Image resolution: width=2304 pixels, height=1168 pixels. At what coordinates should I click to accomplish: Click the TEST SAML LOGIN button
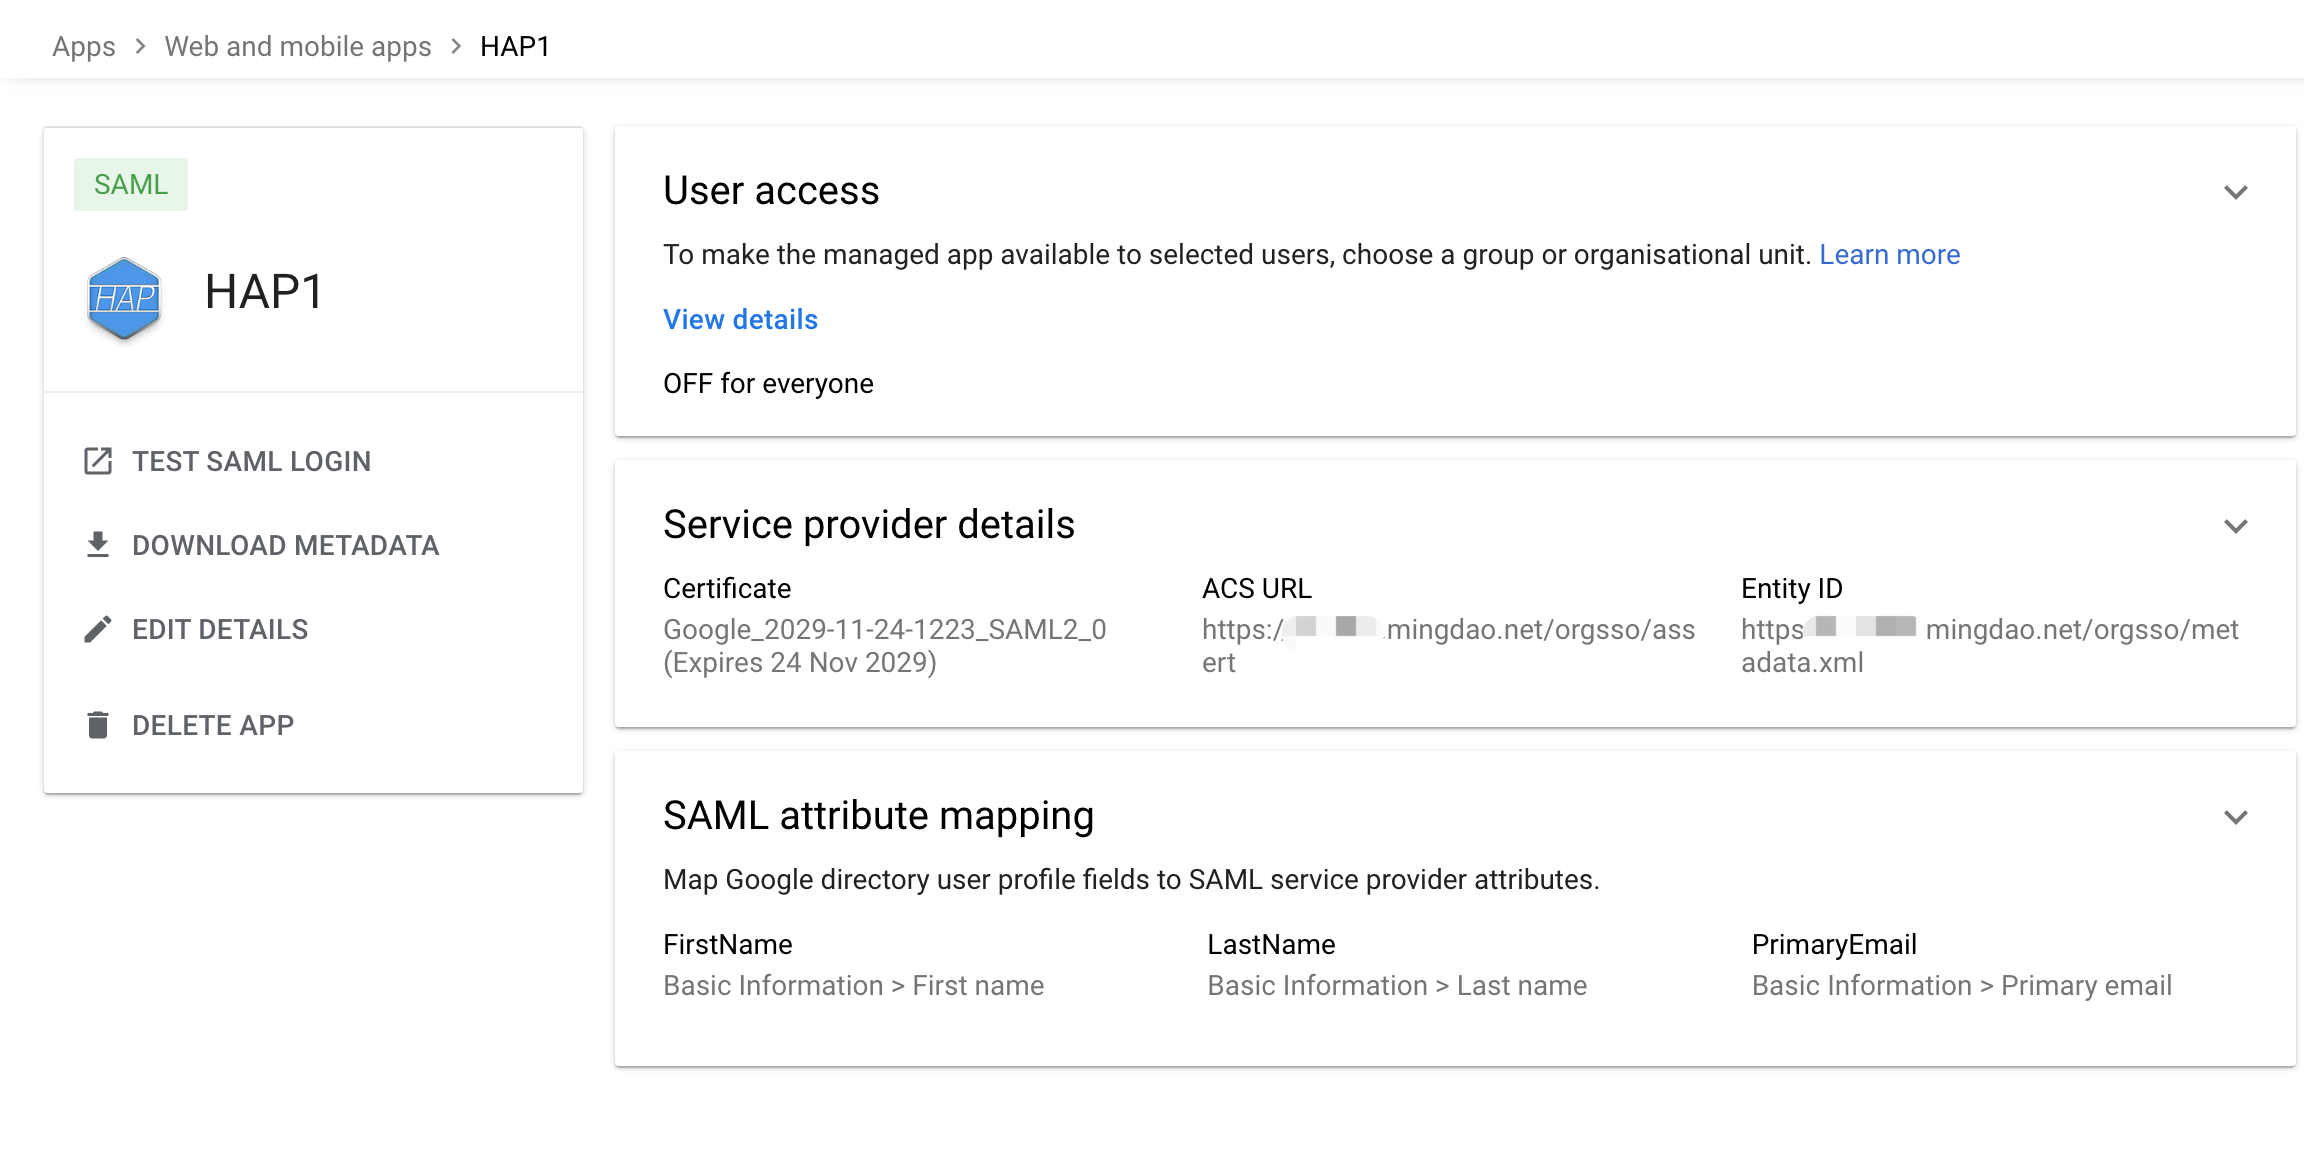coord(228,461)
